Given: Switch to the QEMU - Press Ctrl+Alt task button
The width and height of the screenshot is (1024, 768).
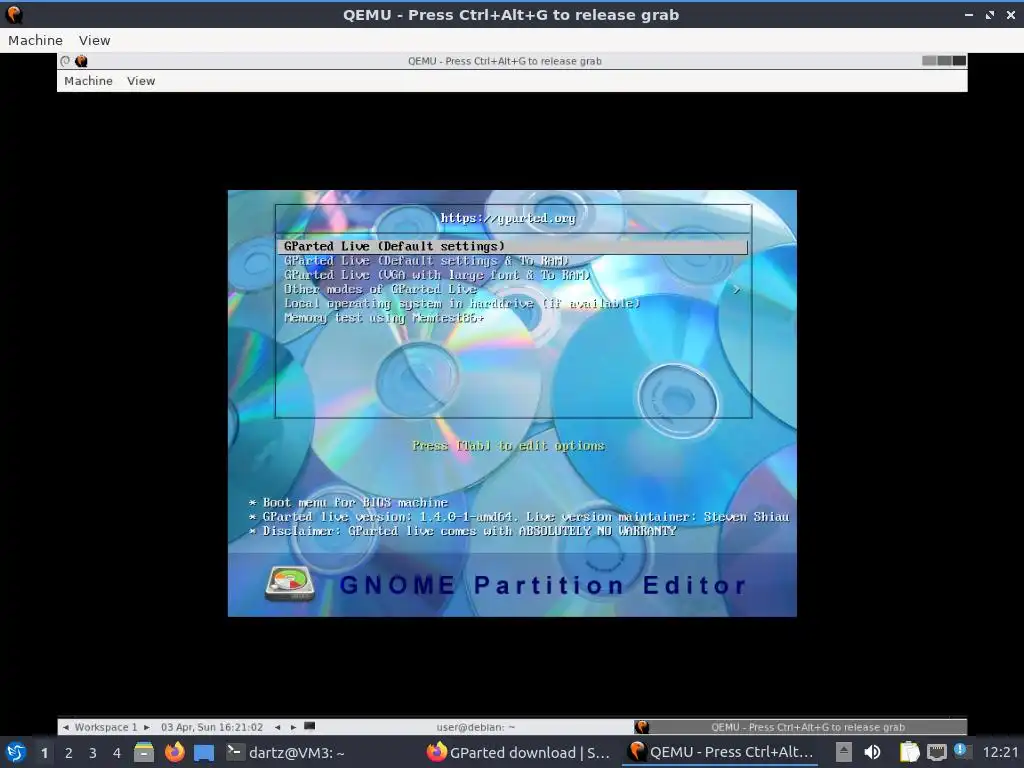Looking at the screenshot, I should (721, 752).
